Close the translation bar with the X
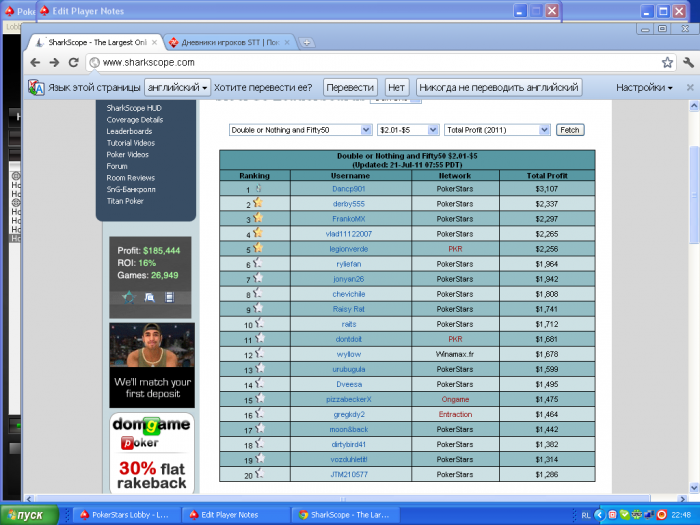This screenshot has width=700, height=525. pos(690,88)
